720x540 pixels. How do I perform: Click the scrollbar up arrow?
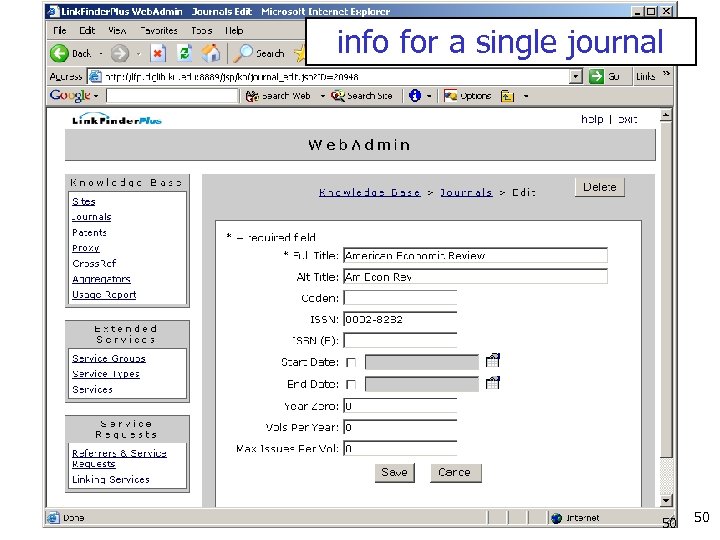click(666, 115)
